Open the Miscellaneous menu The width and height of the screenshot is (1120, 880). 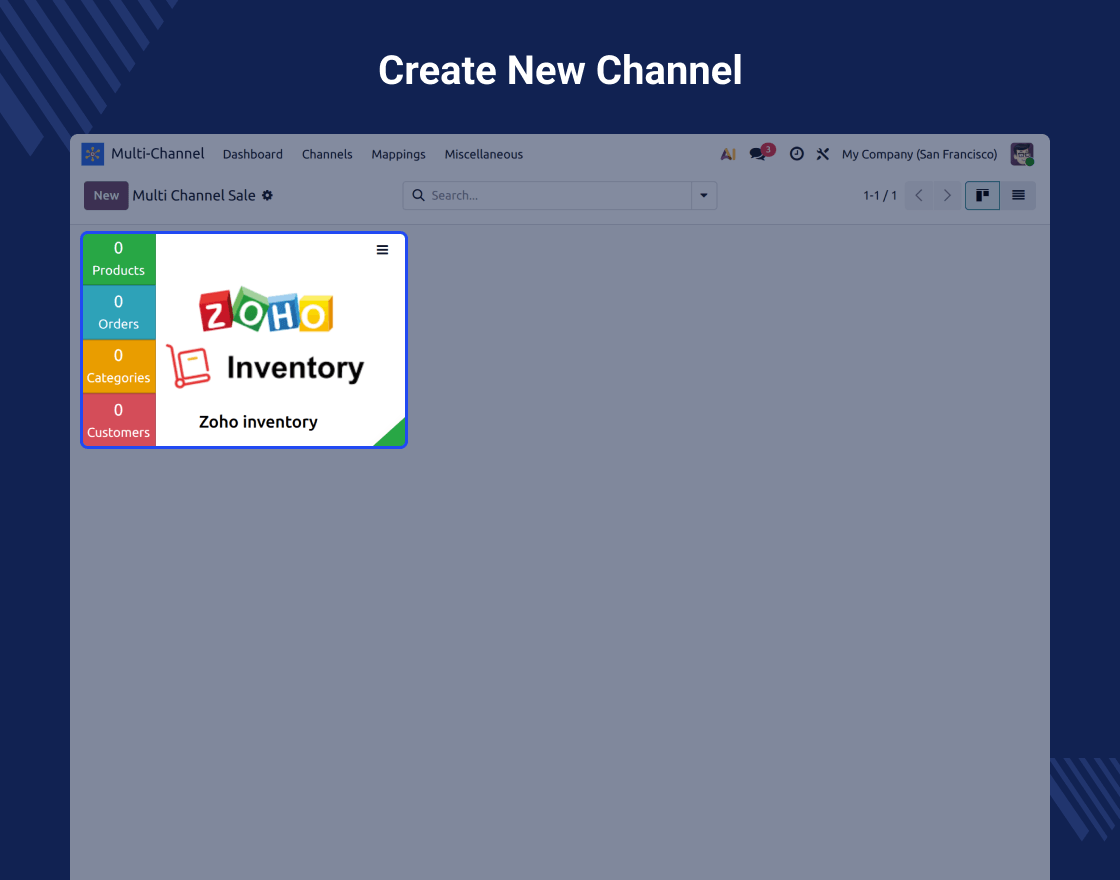484,154
